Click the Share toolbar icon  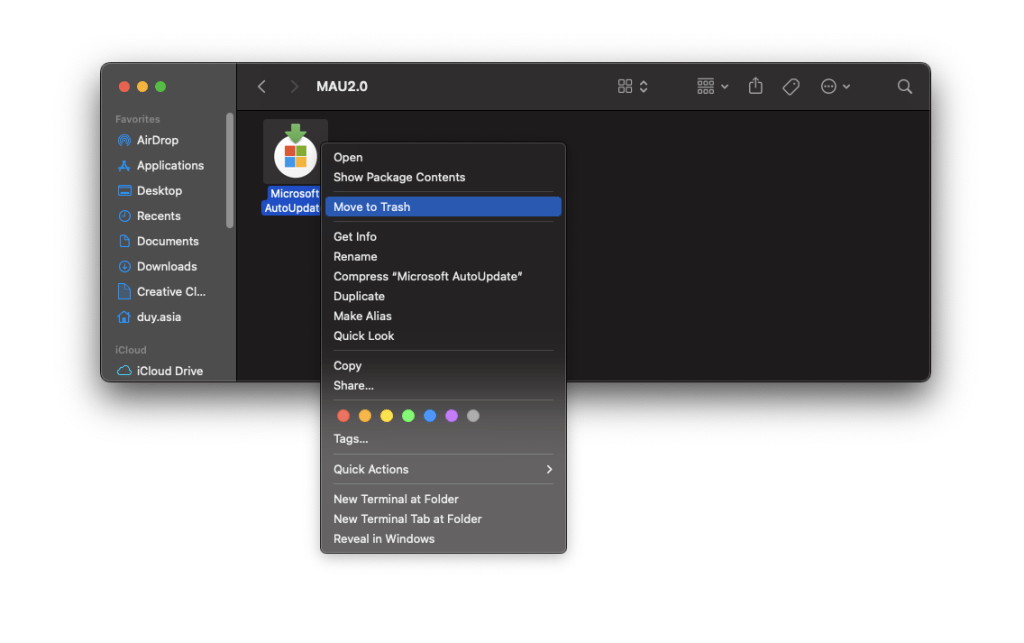coord(756,86)
